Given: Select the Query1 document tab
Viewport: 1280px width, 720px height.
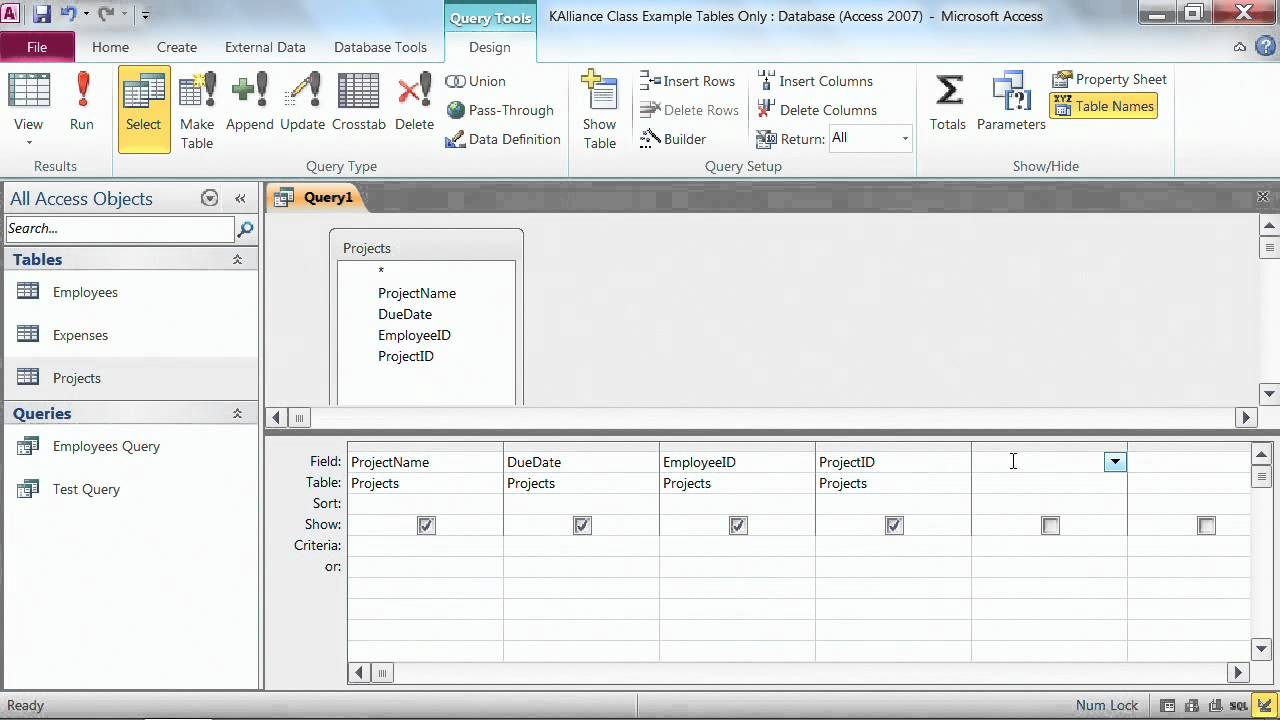Looking at the screenshot, I should point(316,197).
